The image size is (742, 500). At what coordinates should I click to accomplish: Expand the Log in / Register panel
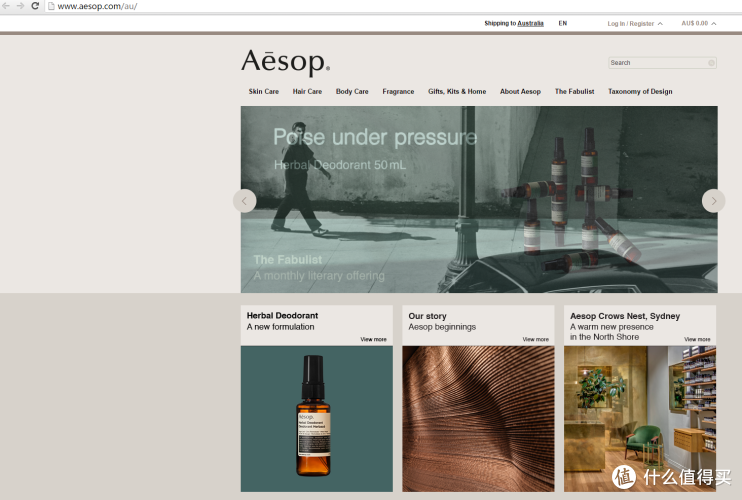click(634, 23)
